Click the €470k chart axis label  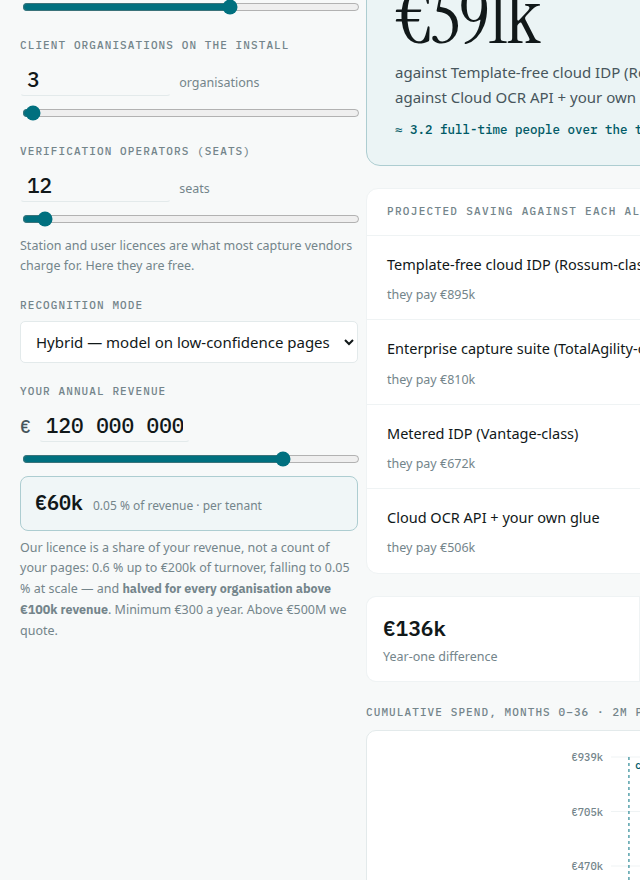point(587,867)
